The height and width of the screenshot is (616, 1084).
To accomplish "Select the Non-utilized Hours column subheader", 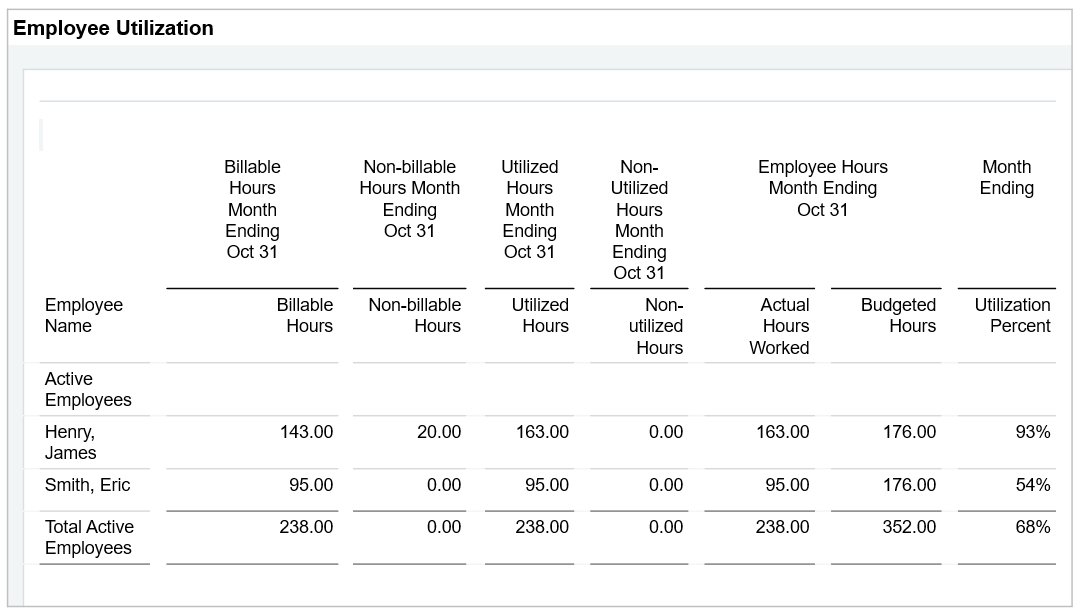I will click(659, 326).
